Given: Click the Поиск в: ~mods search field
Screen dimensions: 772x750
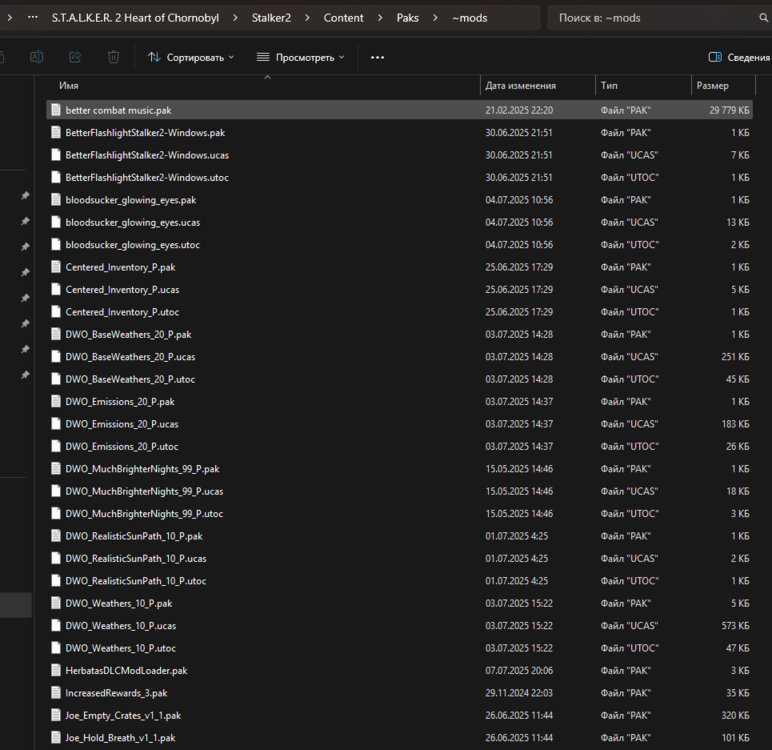Looking at the screenshot, I should 650,18.
